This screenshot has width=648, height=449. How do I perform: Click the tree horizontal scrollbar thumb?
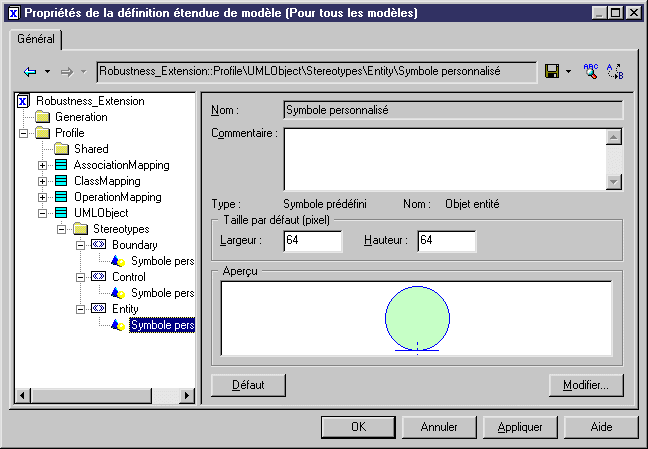tap(91, 396)
